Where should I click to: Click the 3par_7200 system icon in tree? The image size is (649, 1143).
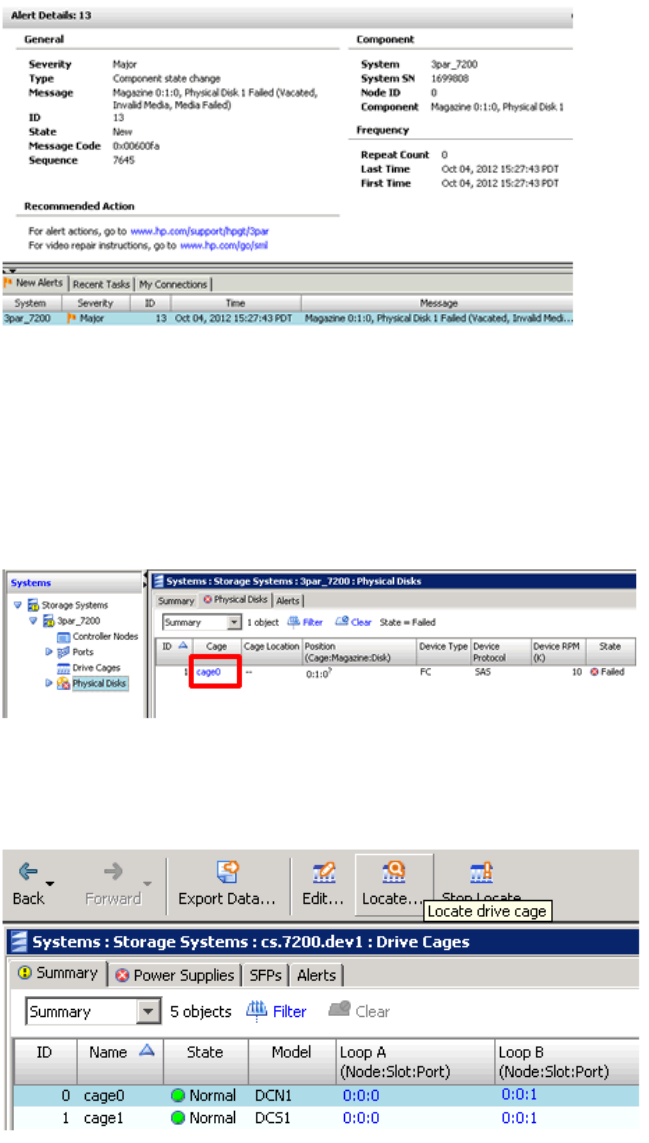click(49, 621)
